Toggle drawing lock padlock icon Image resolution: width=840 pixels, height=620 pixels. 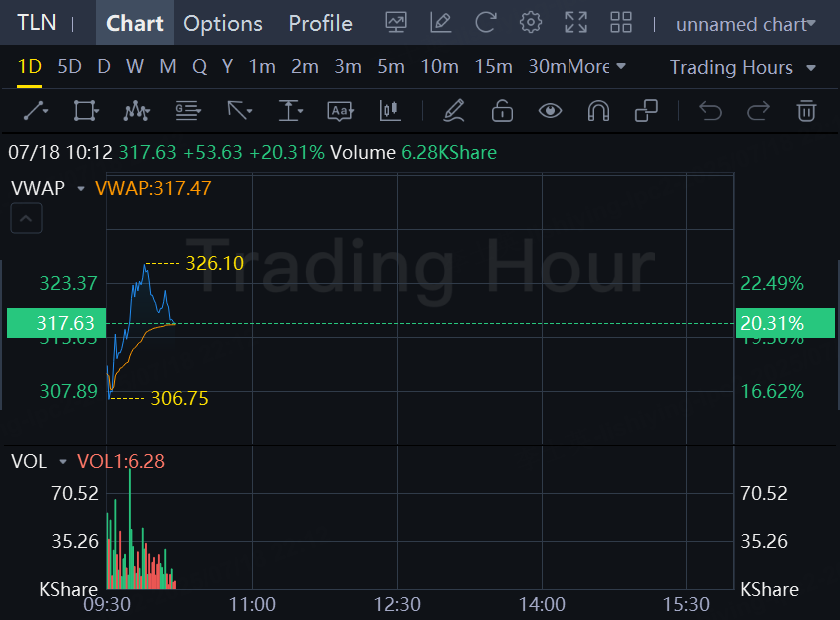tap(502, 111)
